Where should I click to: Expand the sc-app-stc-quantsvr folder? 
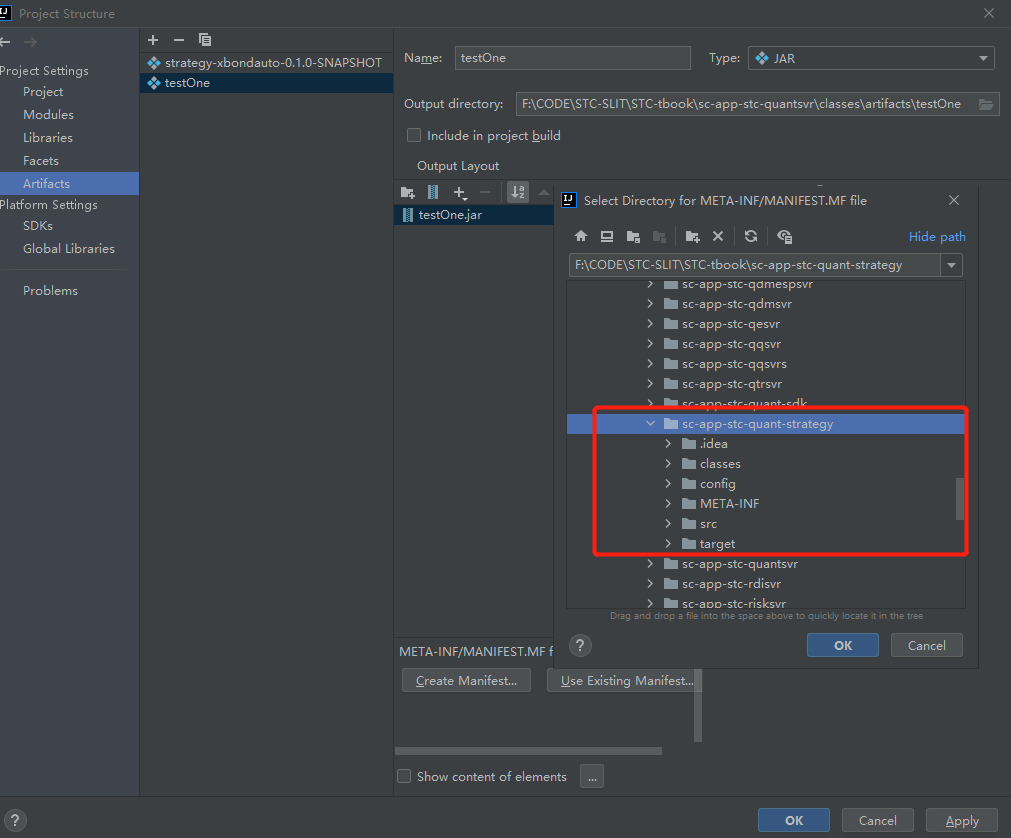coord(650,563)
